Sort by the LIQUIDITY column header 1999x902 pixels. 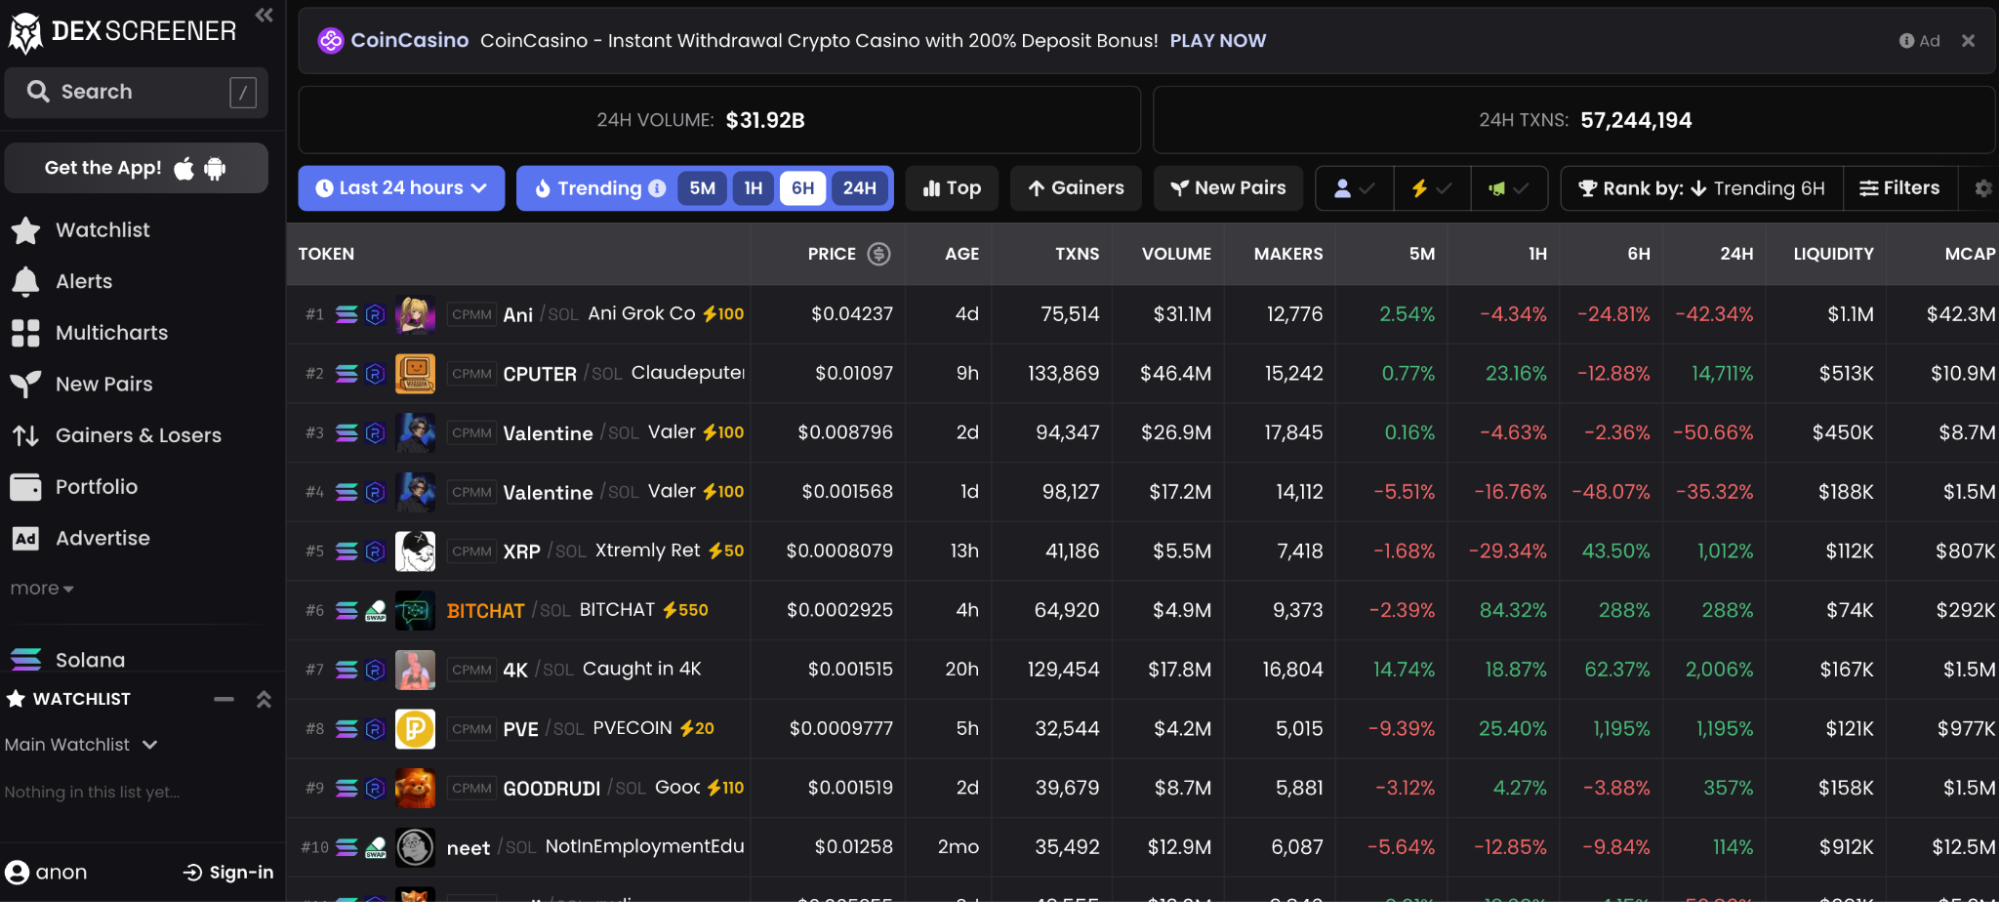pyautogui.click(x=1833, y=254)
